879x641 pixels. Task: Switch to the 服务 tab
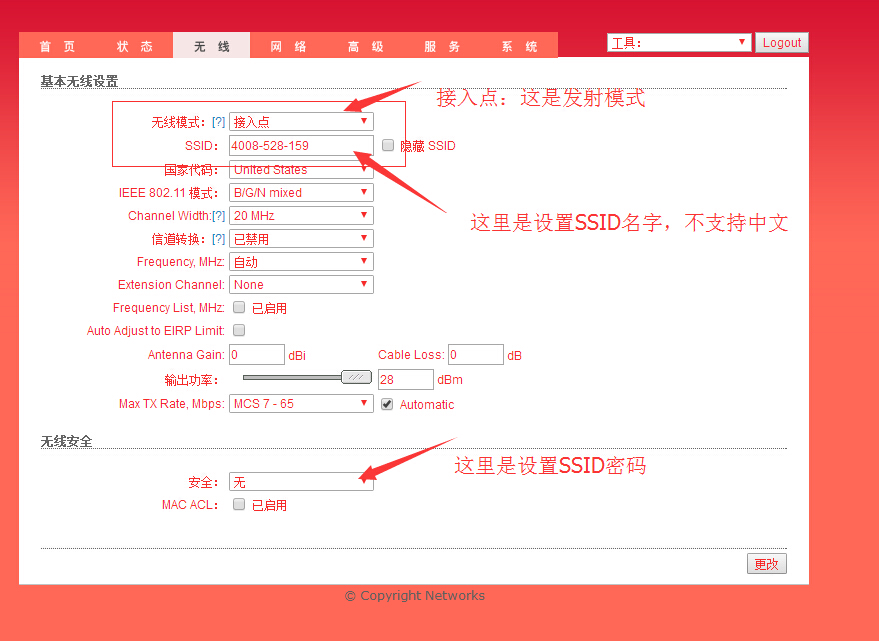tap(442, 47)
